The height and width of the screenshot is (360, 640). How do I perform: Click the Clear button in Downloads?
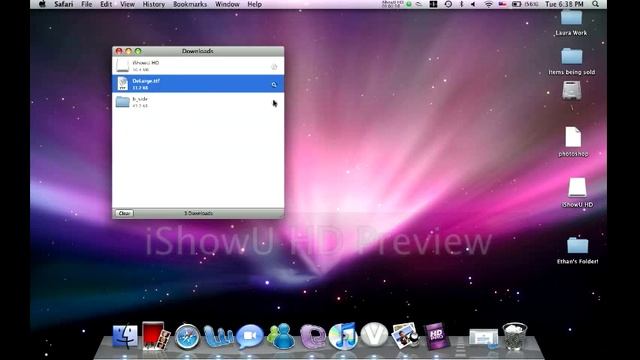pyautogui.click(x=124, y=213)
